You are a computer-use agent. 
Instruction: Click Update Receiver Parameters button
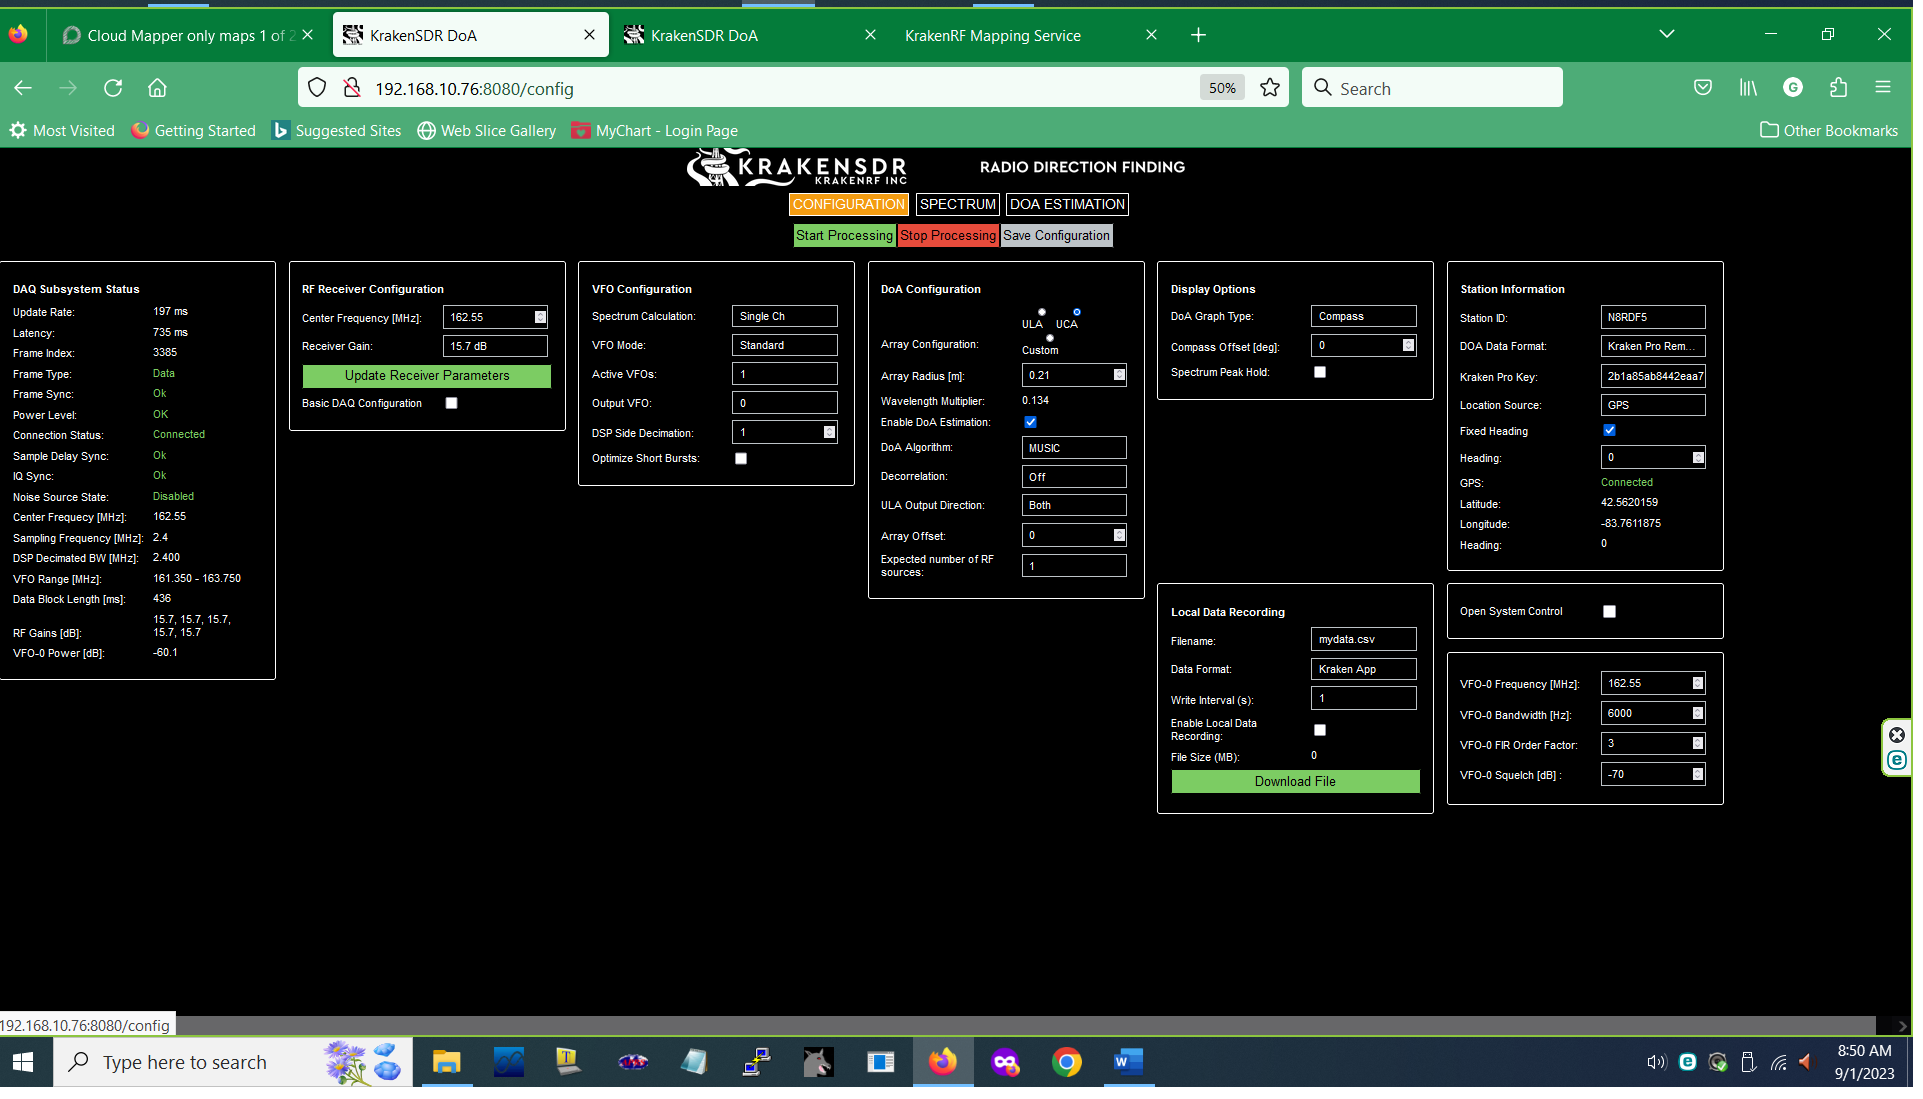click(427, 376)
